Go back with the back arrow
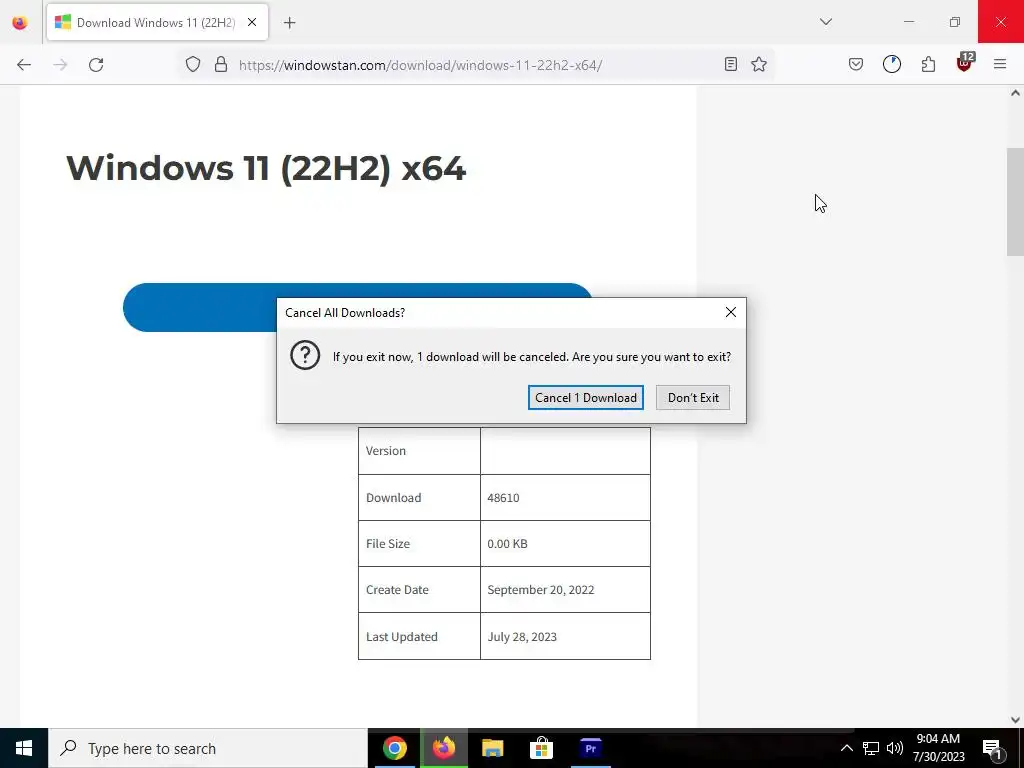Image resolution: width=1024 pixels, height=768 pixels. tap(24, 65)
